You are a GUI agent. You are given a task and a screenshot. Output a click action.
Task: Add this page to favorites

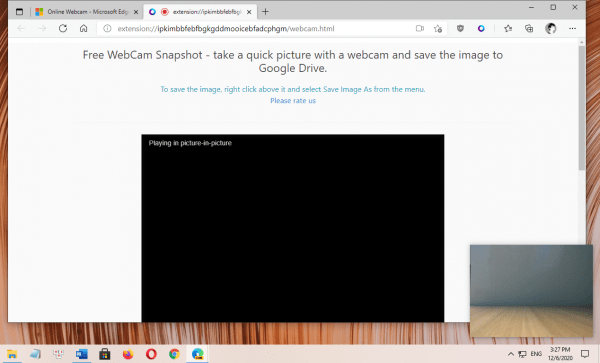[x=438, y=28]
